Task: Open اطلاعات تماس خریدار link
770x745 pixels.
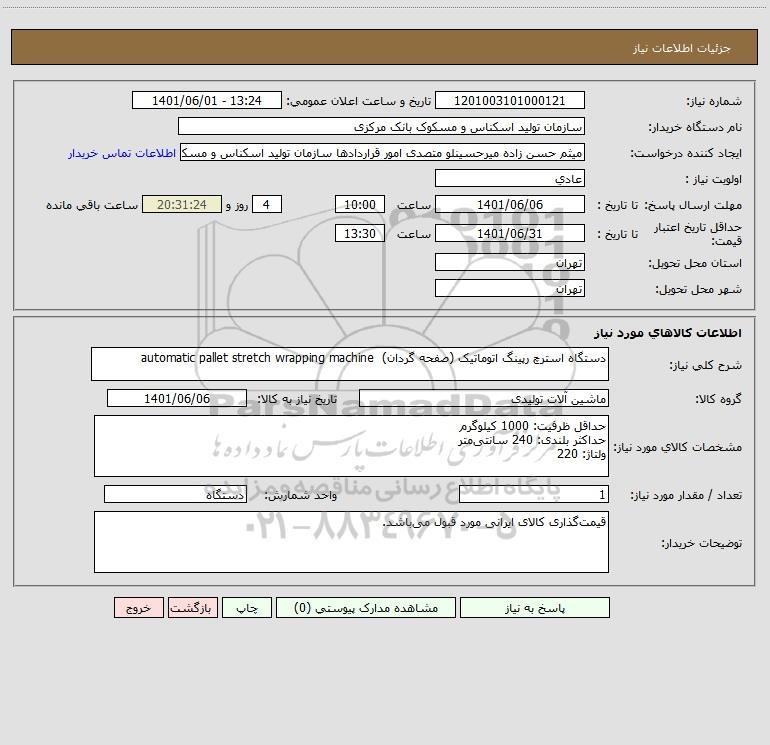Action: coord(122,153)
